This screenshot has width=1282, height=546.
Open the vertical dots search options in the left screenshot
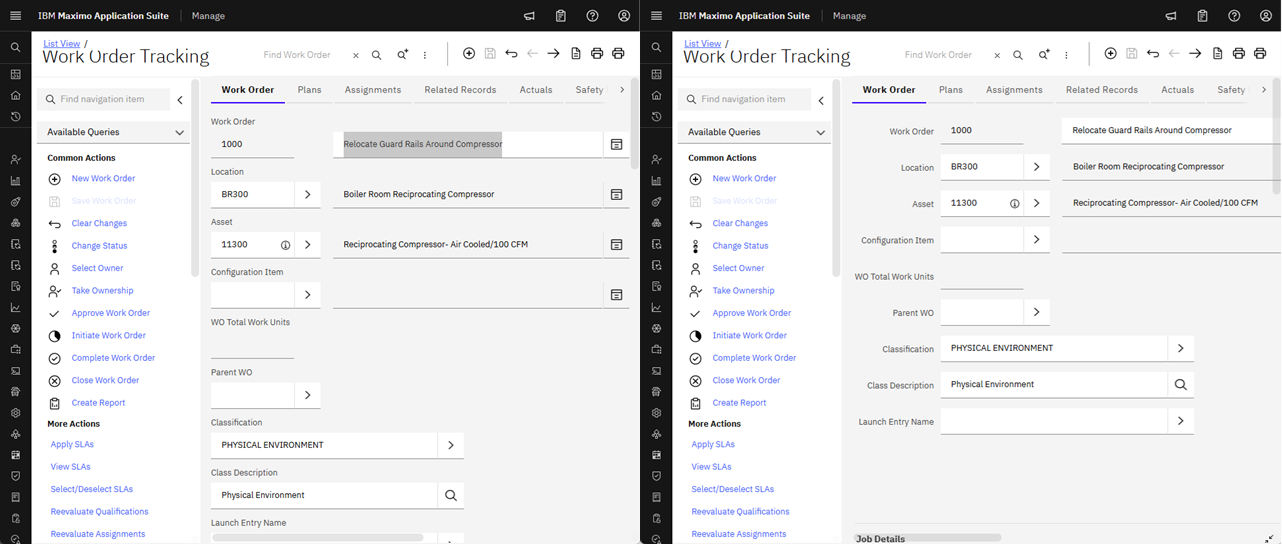pos(425,55)
